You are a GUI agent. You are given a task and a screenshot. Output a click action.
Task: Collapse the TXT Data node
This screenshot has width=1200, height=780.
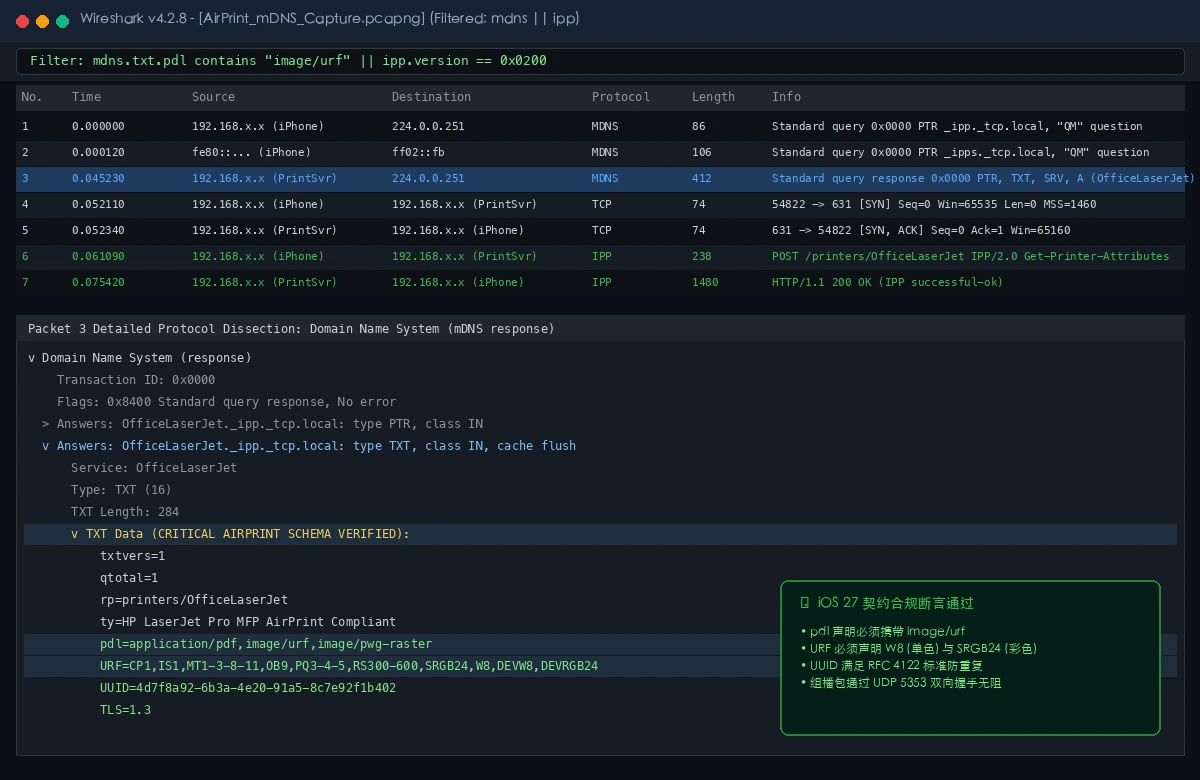(74, 534)
